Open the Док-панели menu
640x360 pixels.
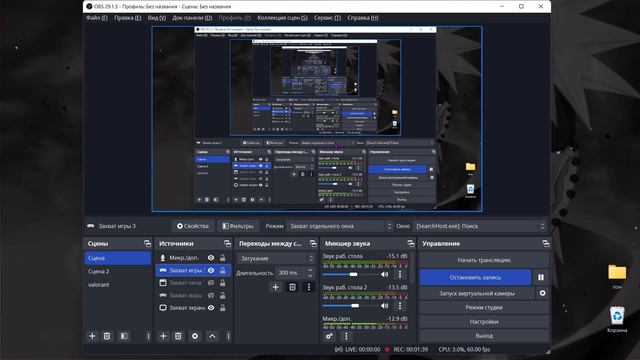click(x=192, y=18)
